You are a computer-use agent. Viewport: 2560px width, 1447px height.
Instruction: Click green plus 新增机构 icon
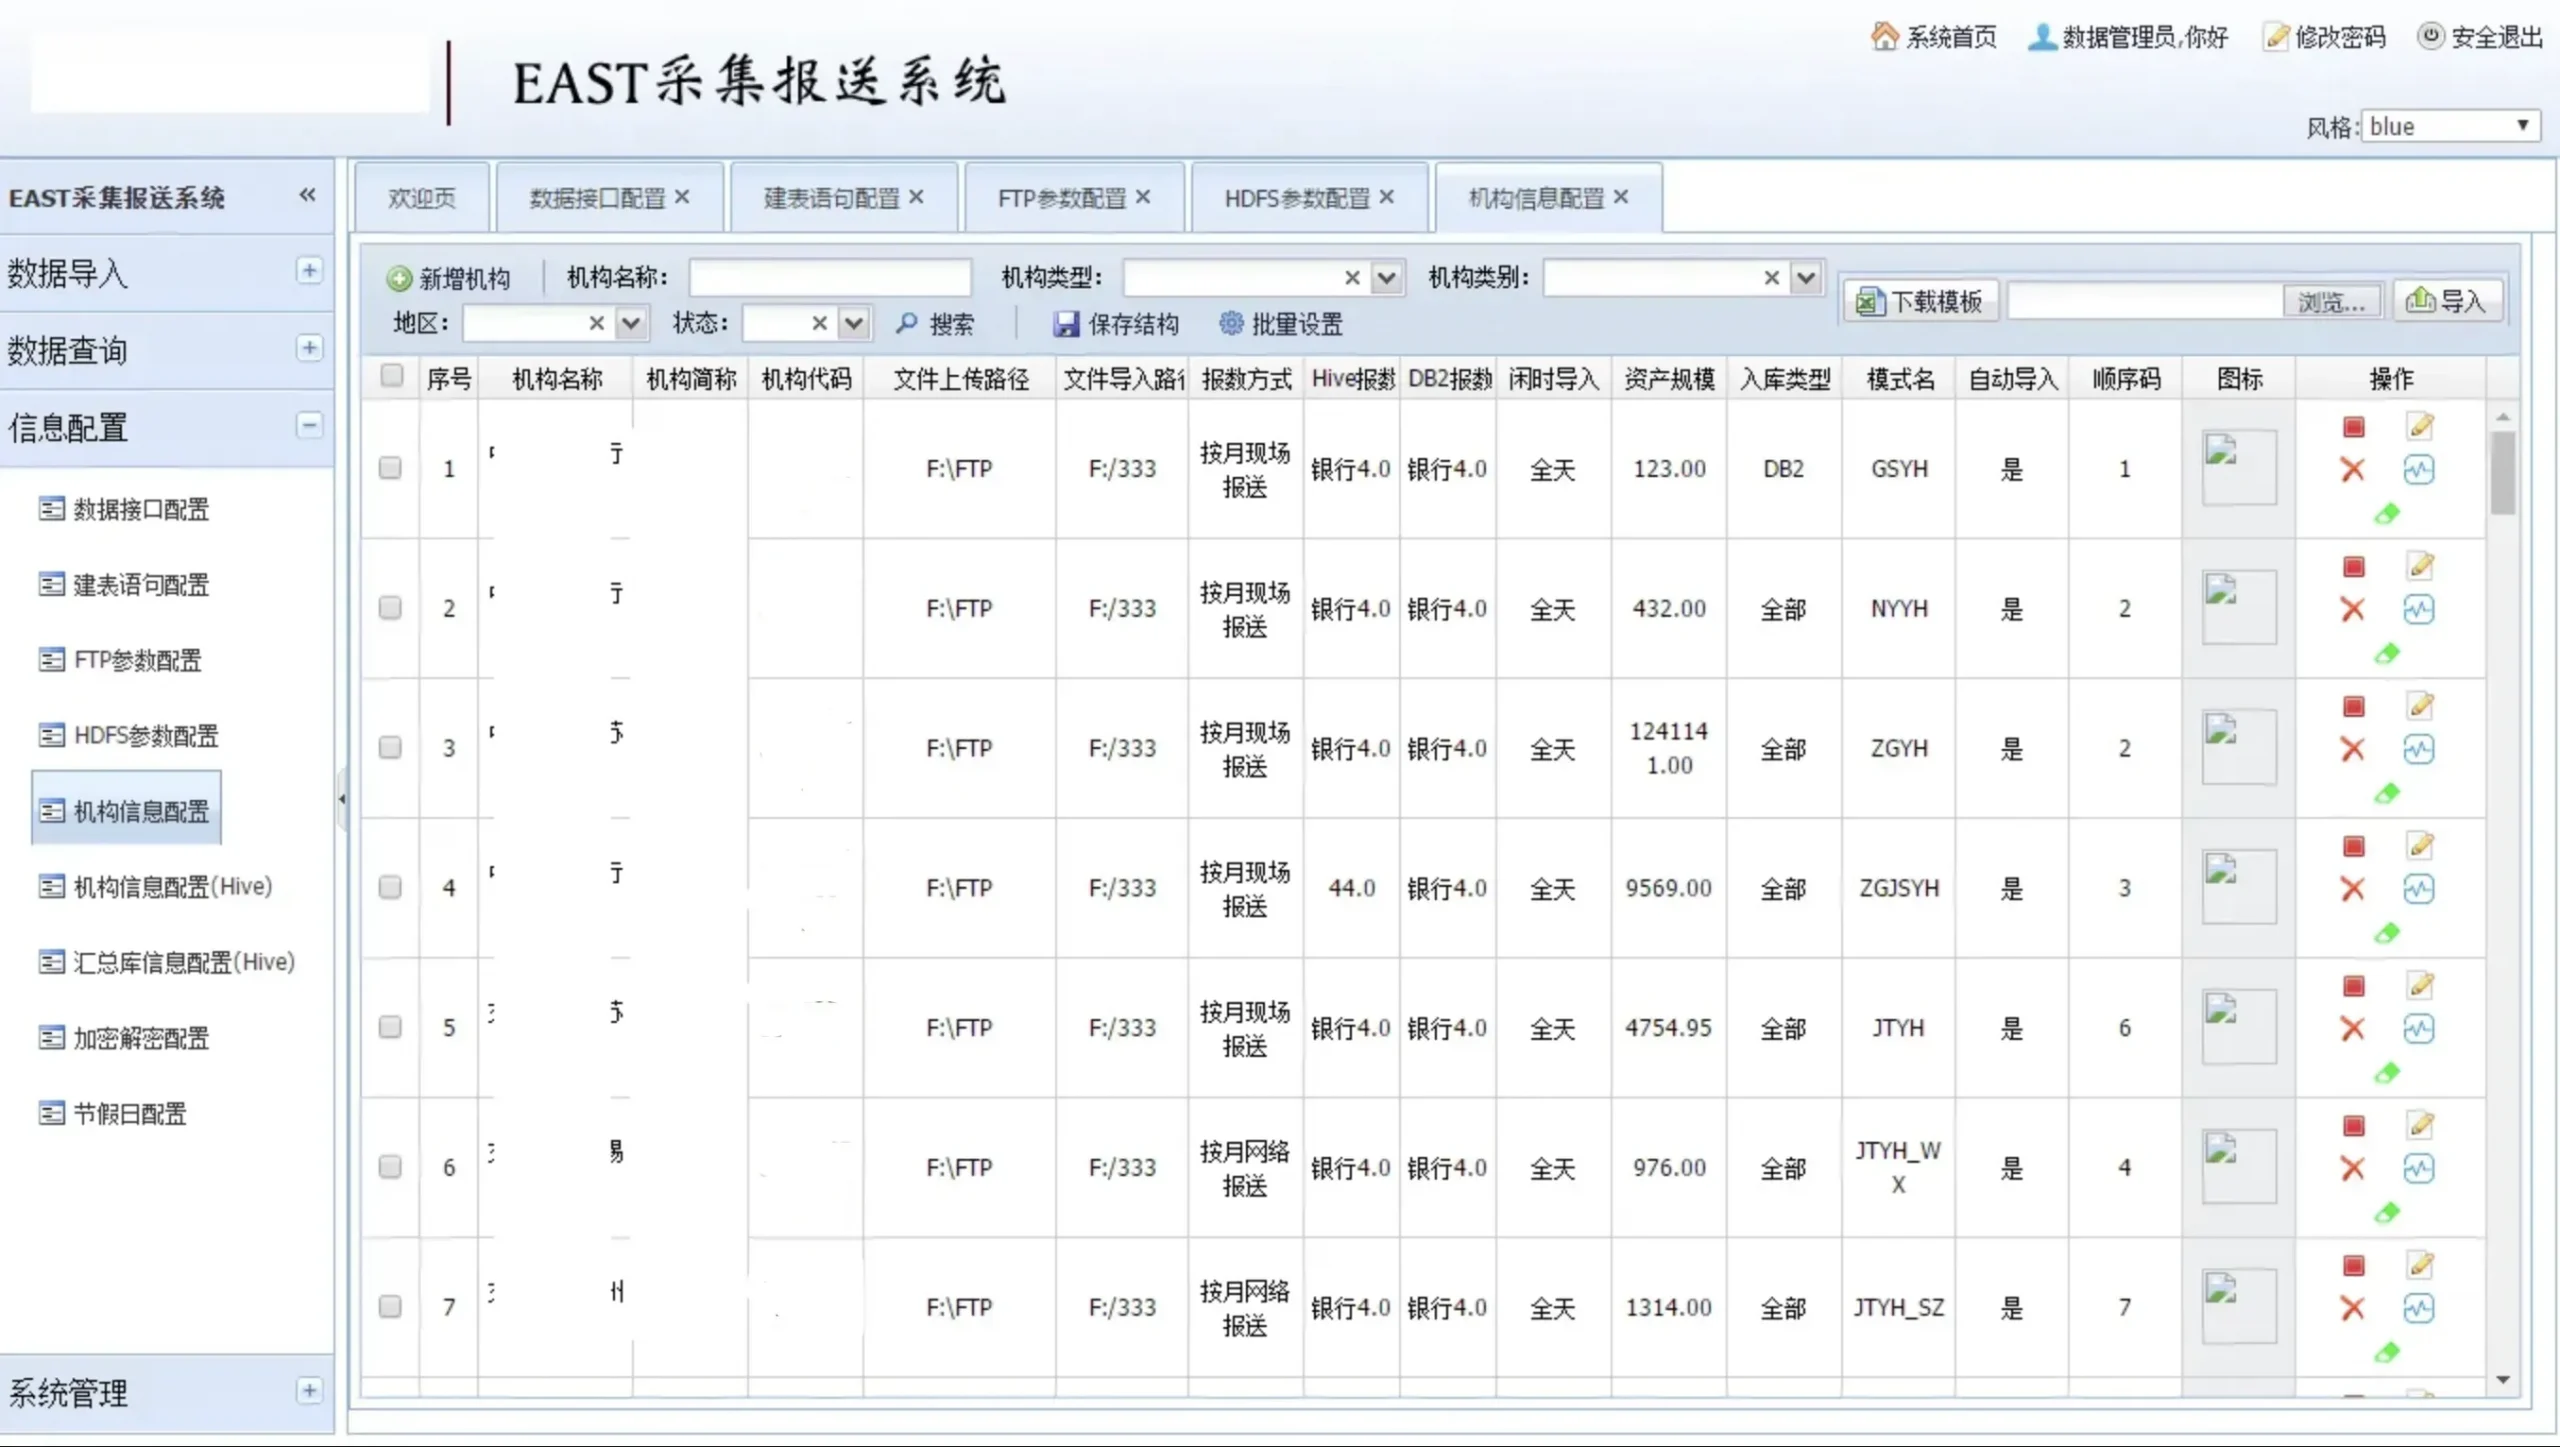tap(399, 279)
